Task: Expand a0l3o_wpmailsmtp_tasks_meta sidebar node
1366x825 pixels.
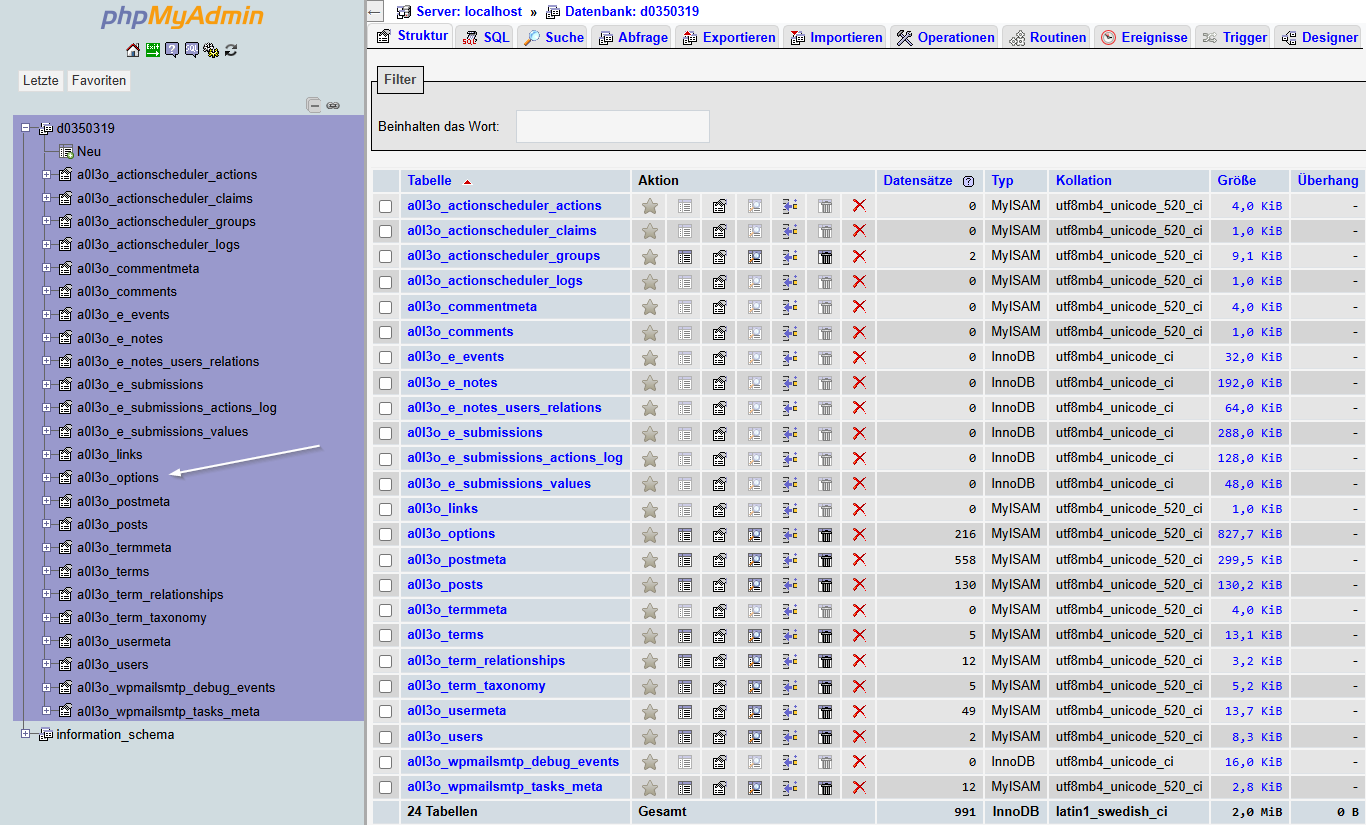Action: point(46,711)
